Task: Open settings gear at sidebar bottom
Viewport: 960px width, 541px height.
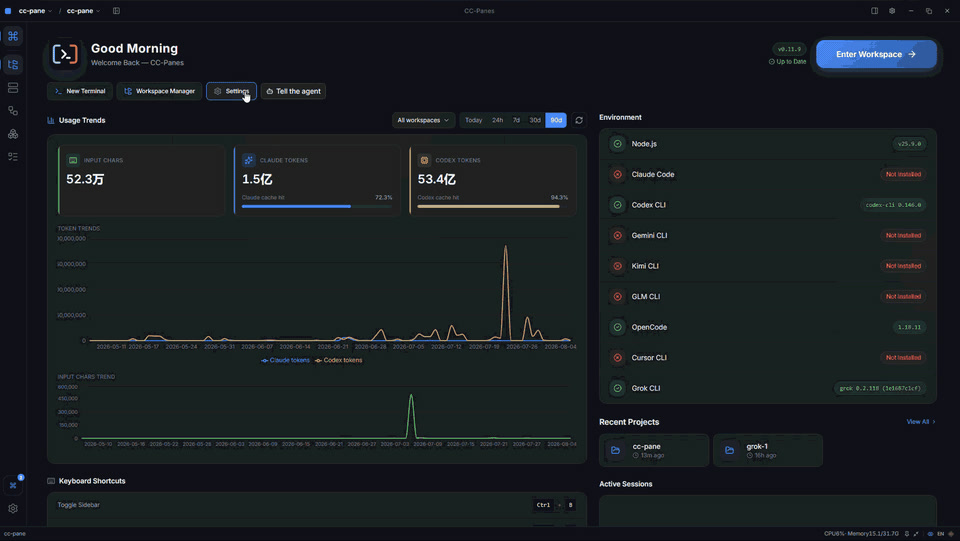Action: 13,509
